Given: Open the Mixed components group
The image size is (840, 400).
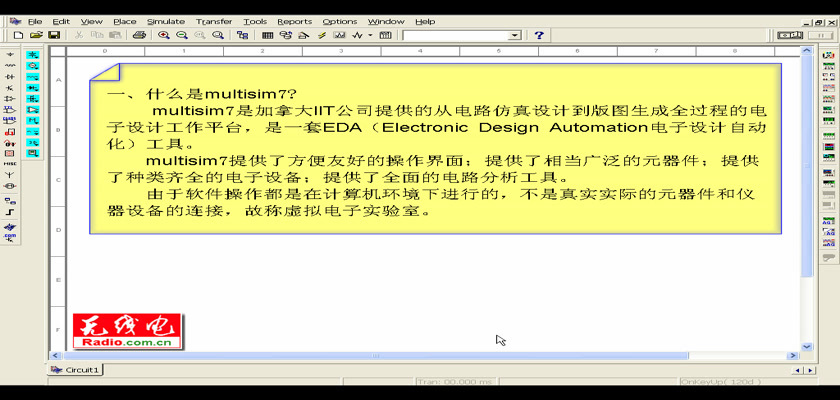Looking at the screenshot, I should pos(10,142).
